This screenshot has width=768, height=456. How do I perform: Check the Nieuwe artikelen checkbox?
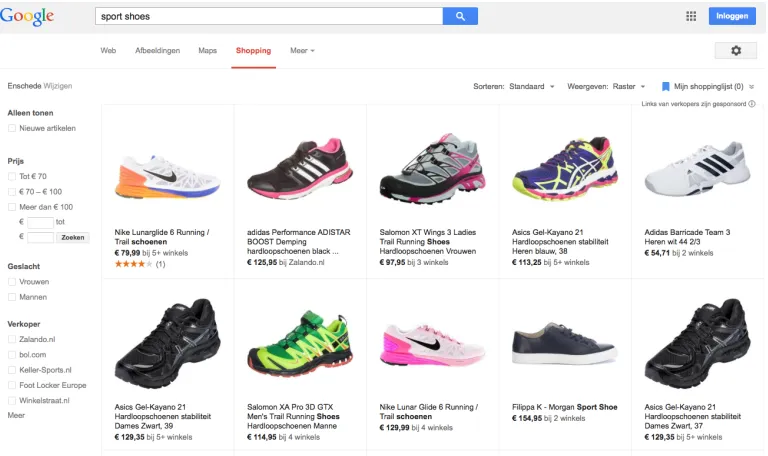coord(12,128)
